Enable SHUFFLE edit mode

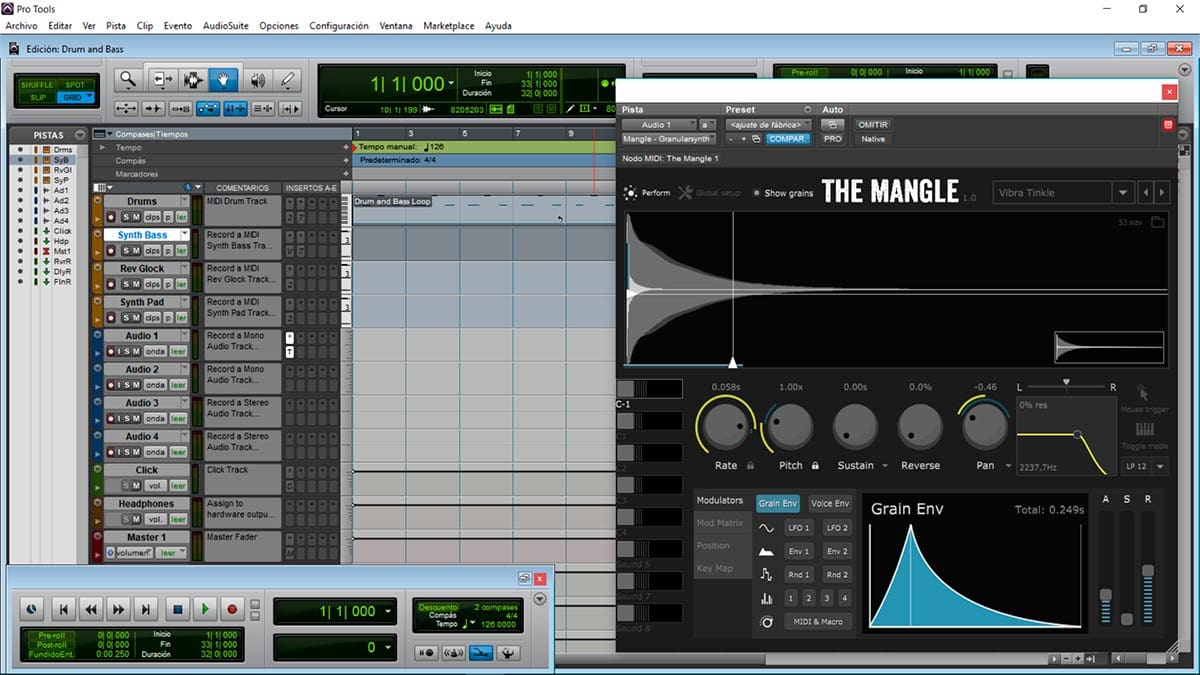(x=38, y=85)
